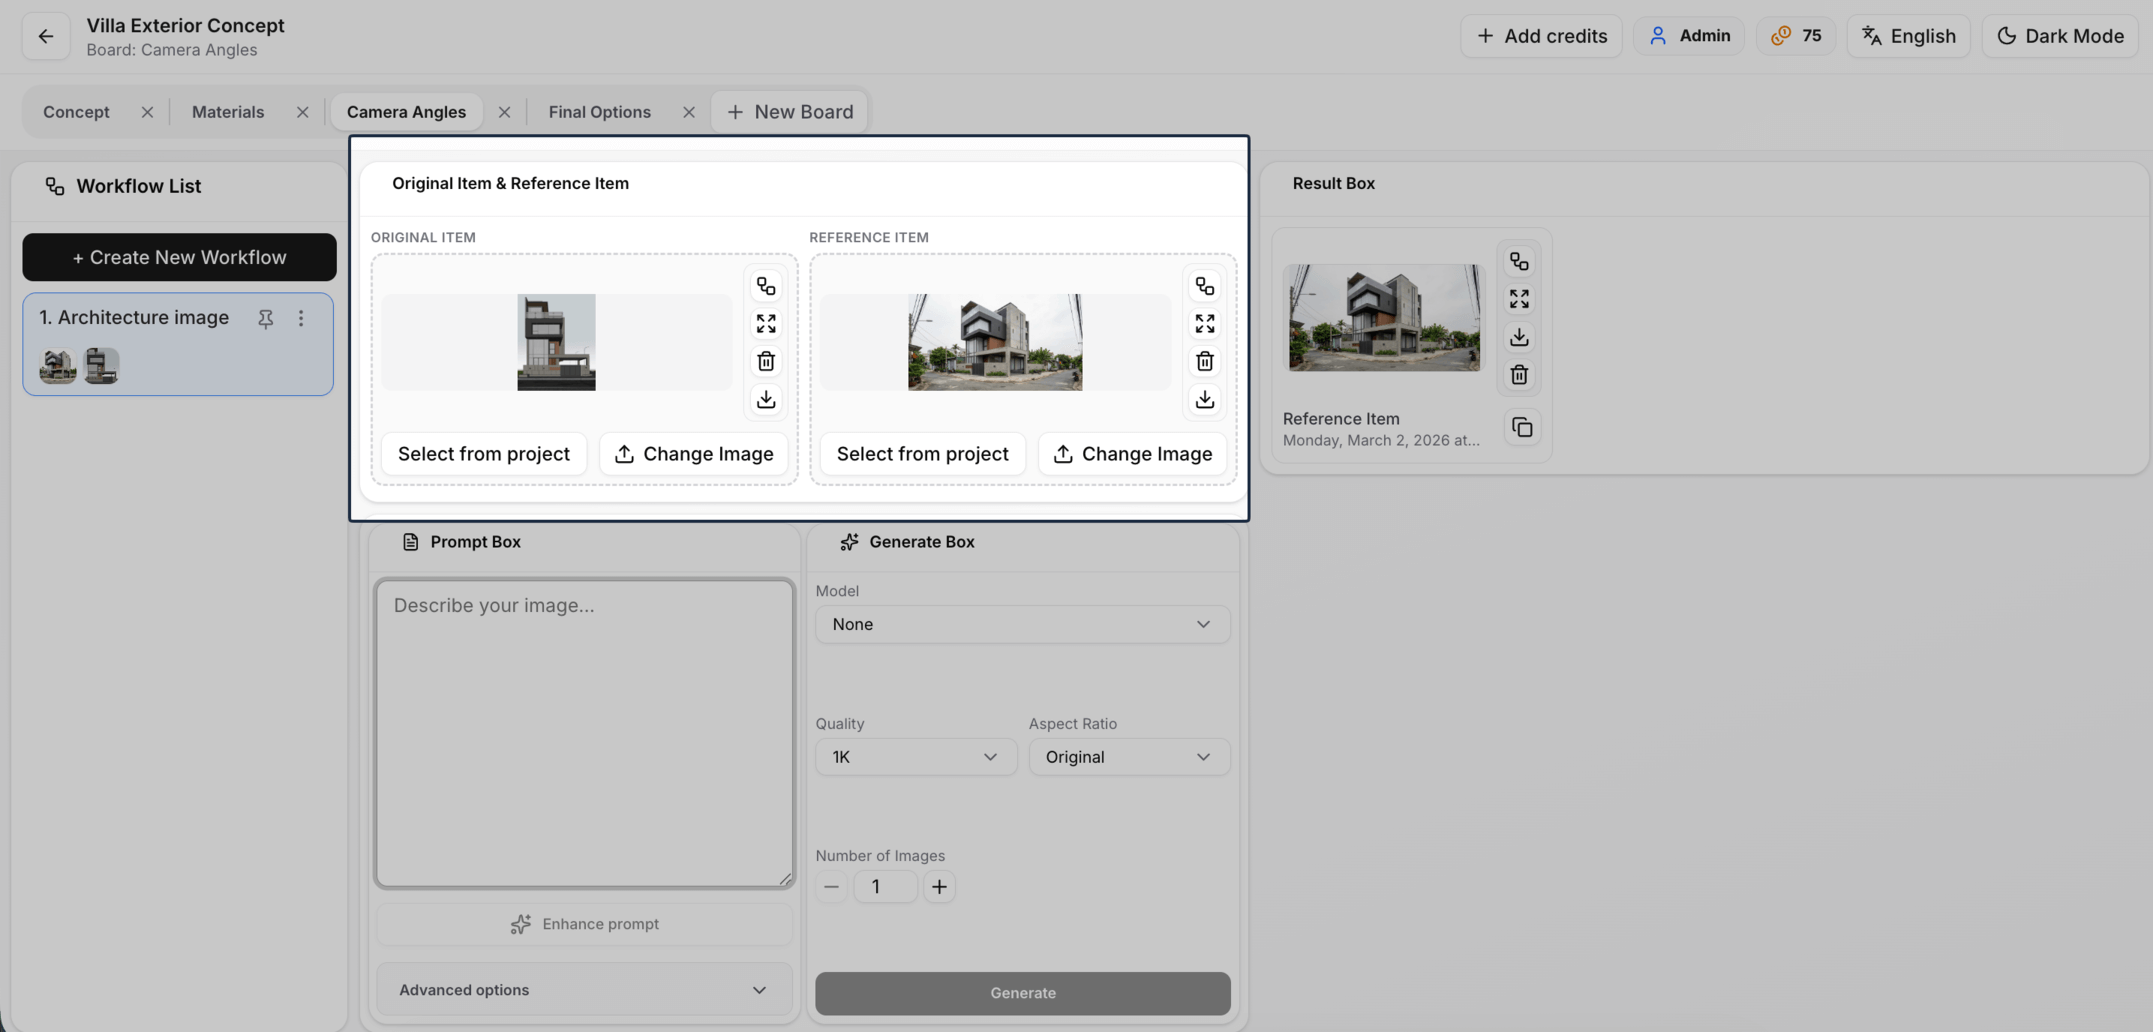This screenshot has width=2153, height=1032.
Task: Send original item image to workflow
Action: pos(766,287)
